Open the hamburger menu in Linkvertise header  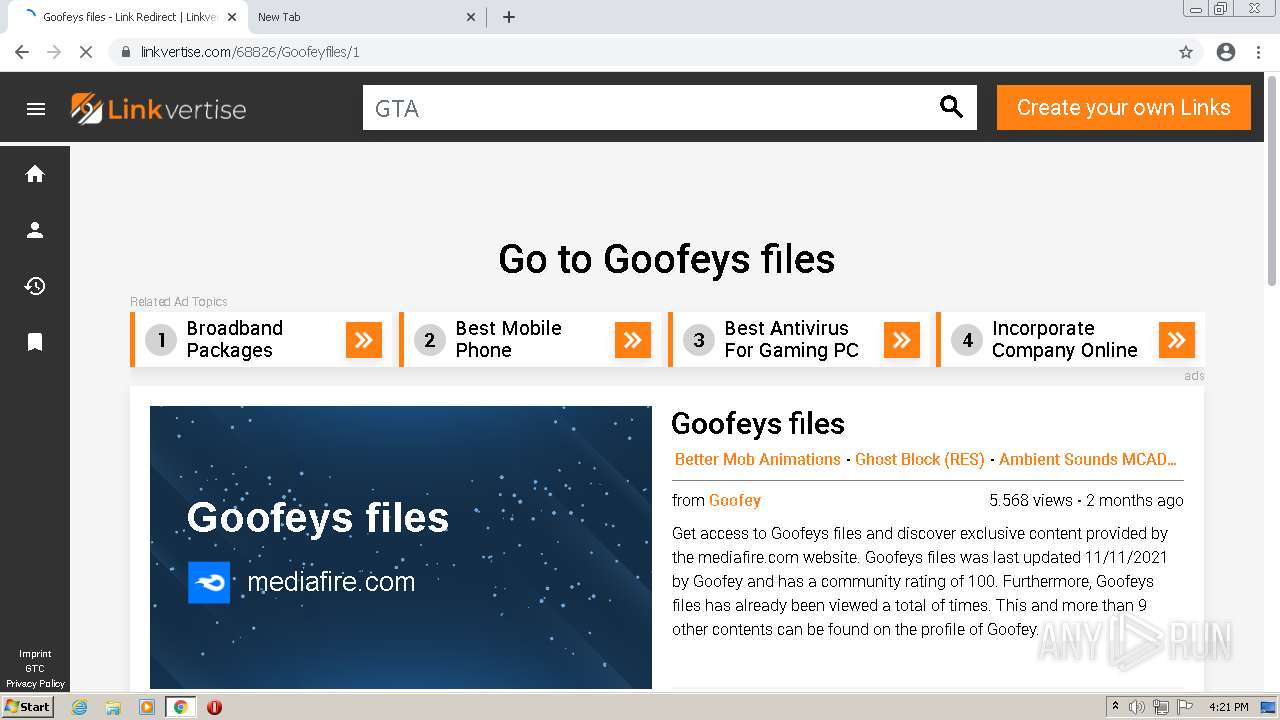[x=36, y=109]
